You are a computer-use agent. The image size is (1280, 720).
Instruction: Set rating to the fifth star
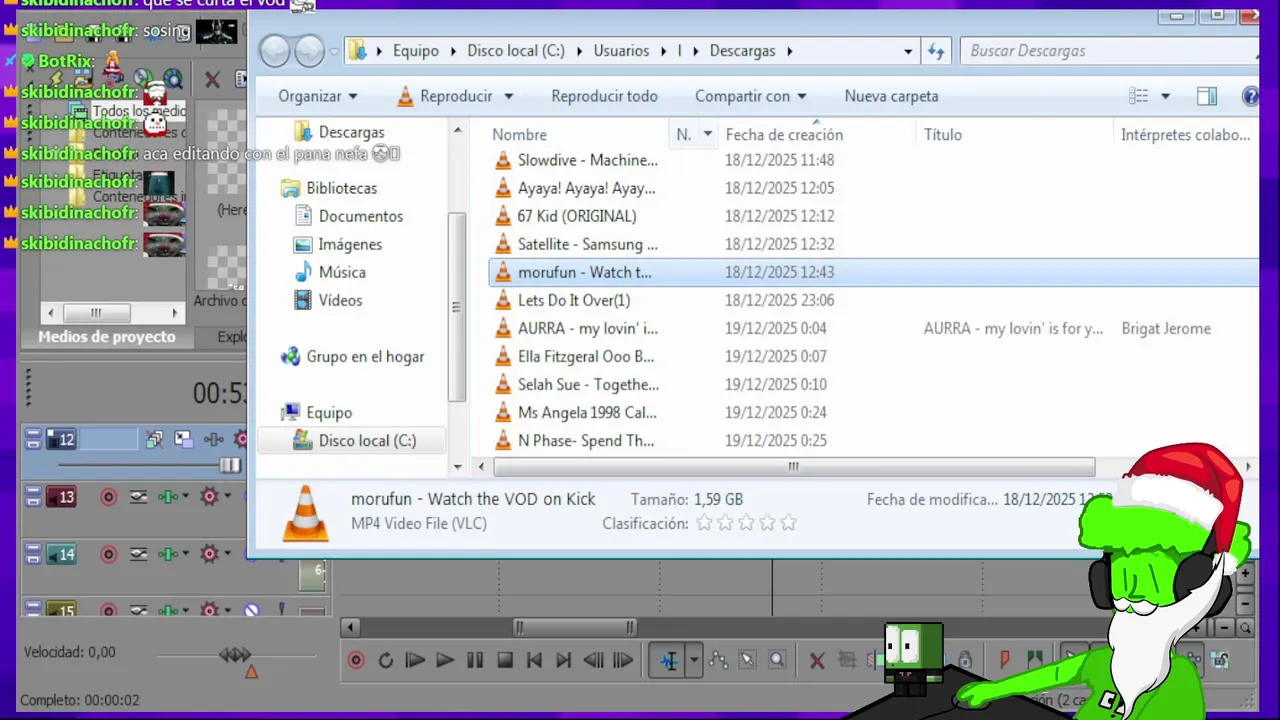788,523
